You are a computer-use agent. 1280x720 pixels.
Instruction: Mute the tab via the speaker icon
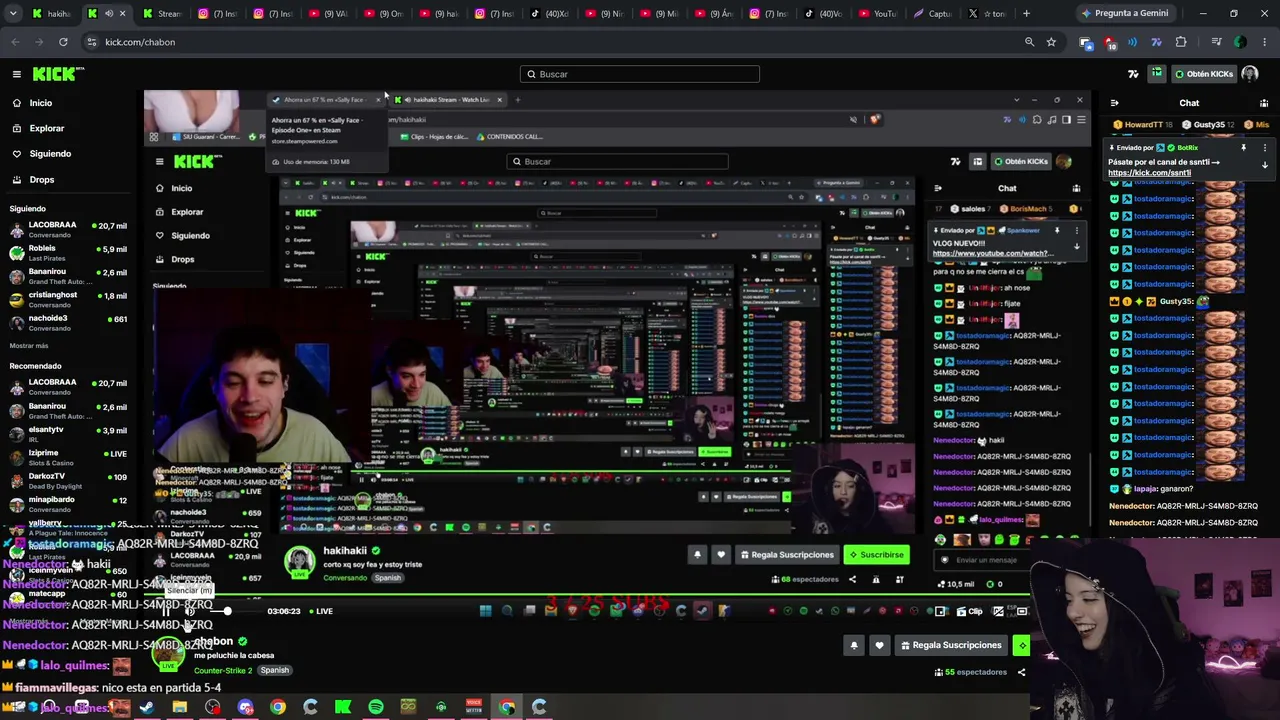pyautogui.click(x=109, y=14)
